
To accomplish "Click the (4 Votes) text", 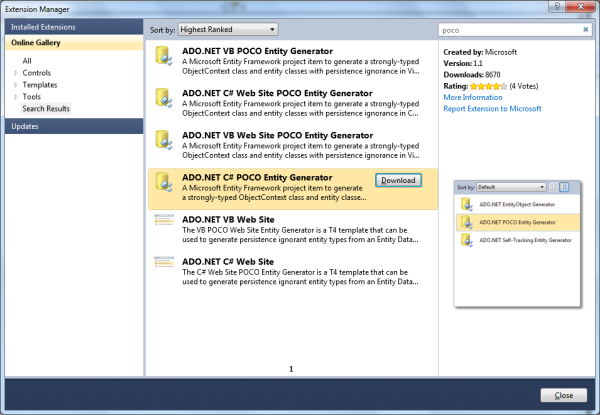I will (x=523, y=86).
